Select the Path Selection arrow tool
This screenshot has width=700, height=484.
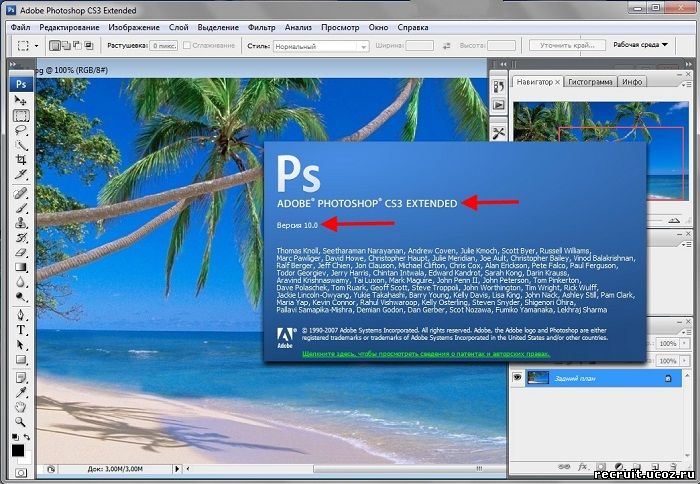click(21, 345)
